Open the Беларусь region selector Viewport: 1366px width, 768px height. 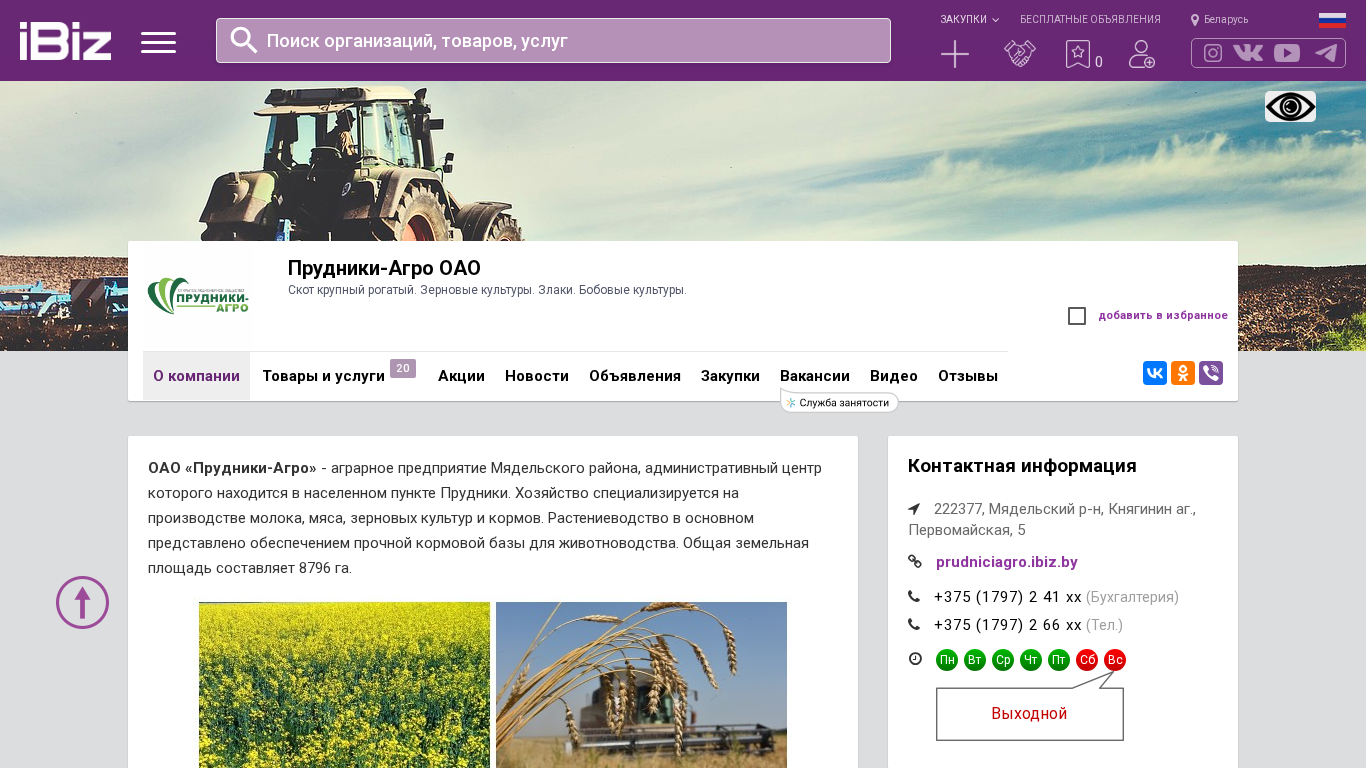pyautogui.click(x=1220, y=19)
